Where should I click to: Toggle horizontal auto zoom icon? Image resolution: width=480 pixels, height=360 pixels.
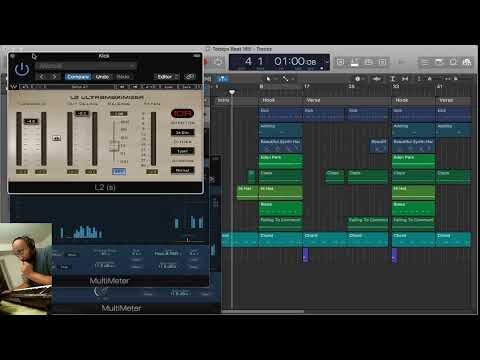pyautogui.click(x=405, y=79)
